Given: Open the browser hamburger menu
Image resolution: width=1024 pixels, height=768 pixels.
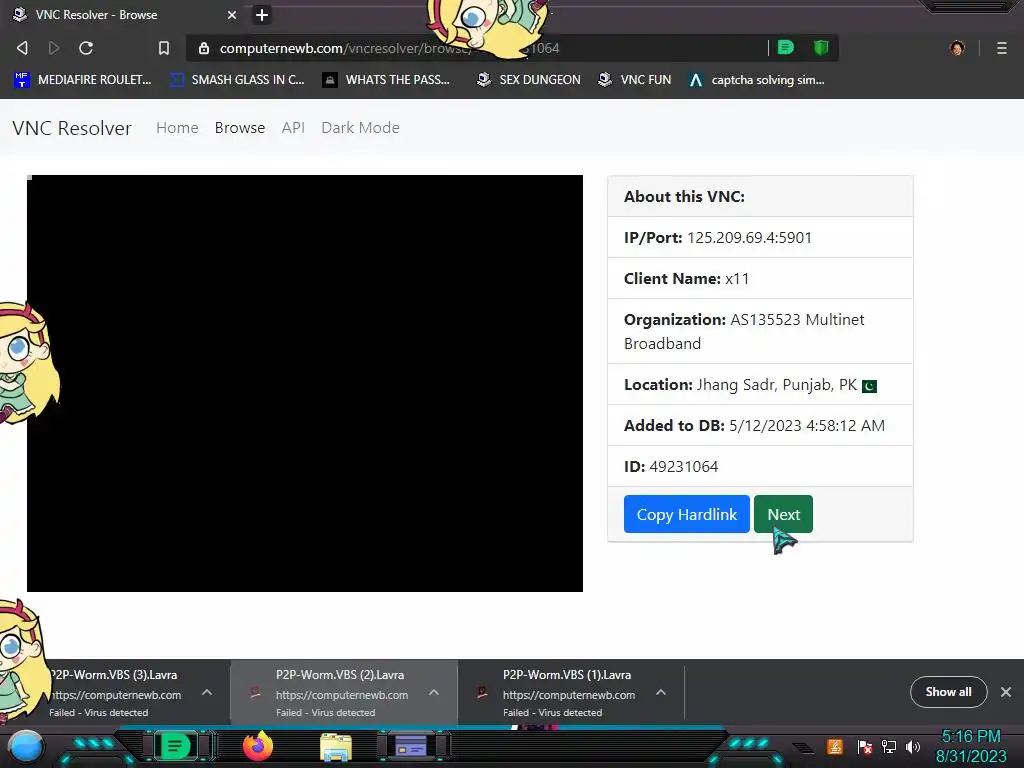Looking at the screenshot, I should [1002, 48].
